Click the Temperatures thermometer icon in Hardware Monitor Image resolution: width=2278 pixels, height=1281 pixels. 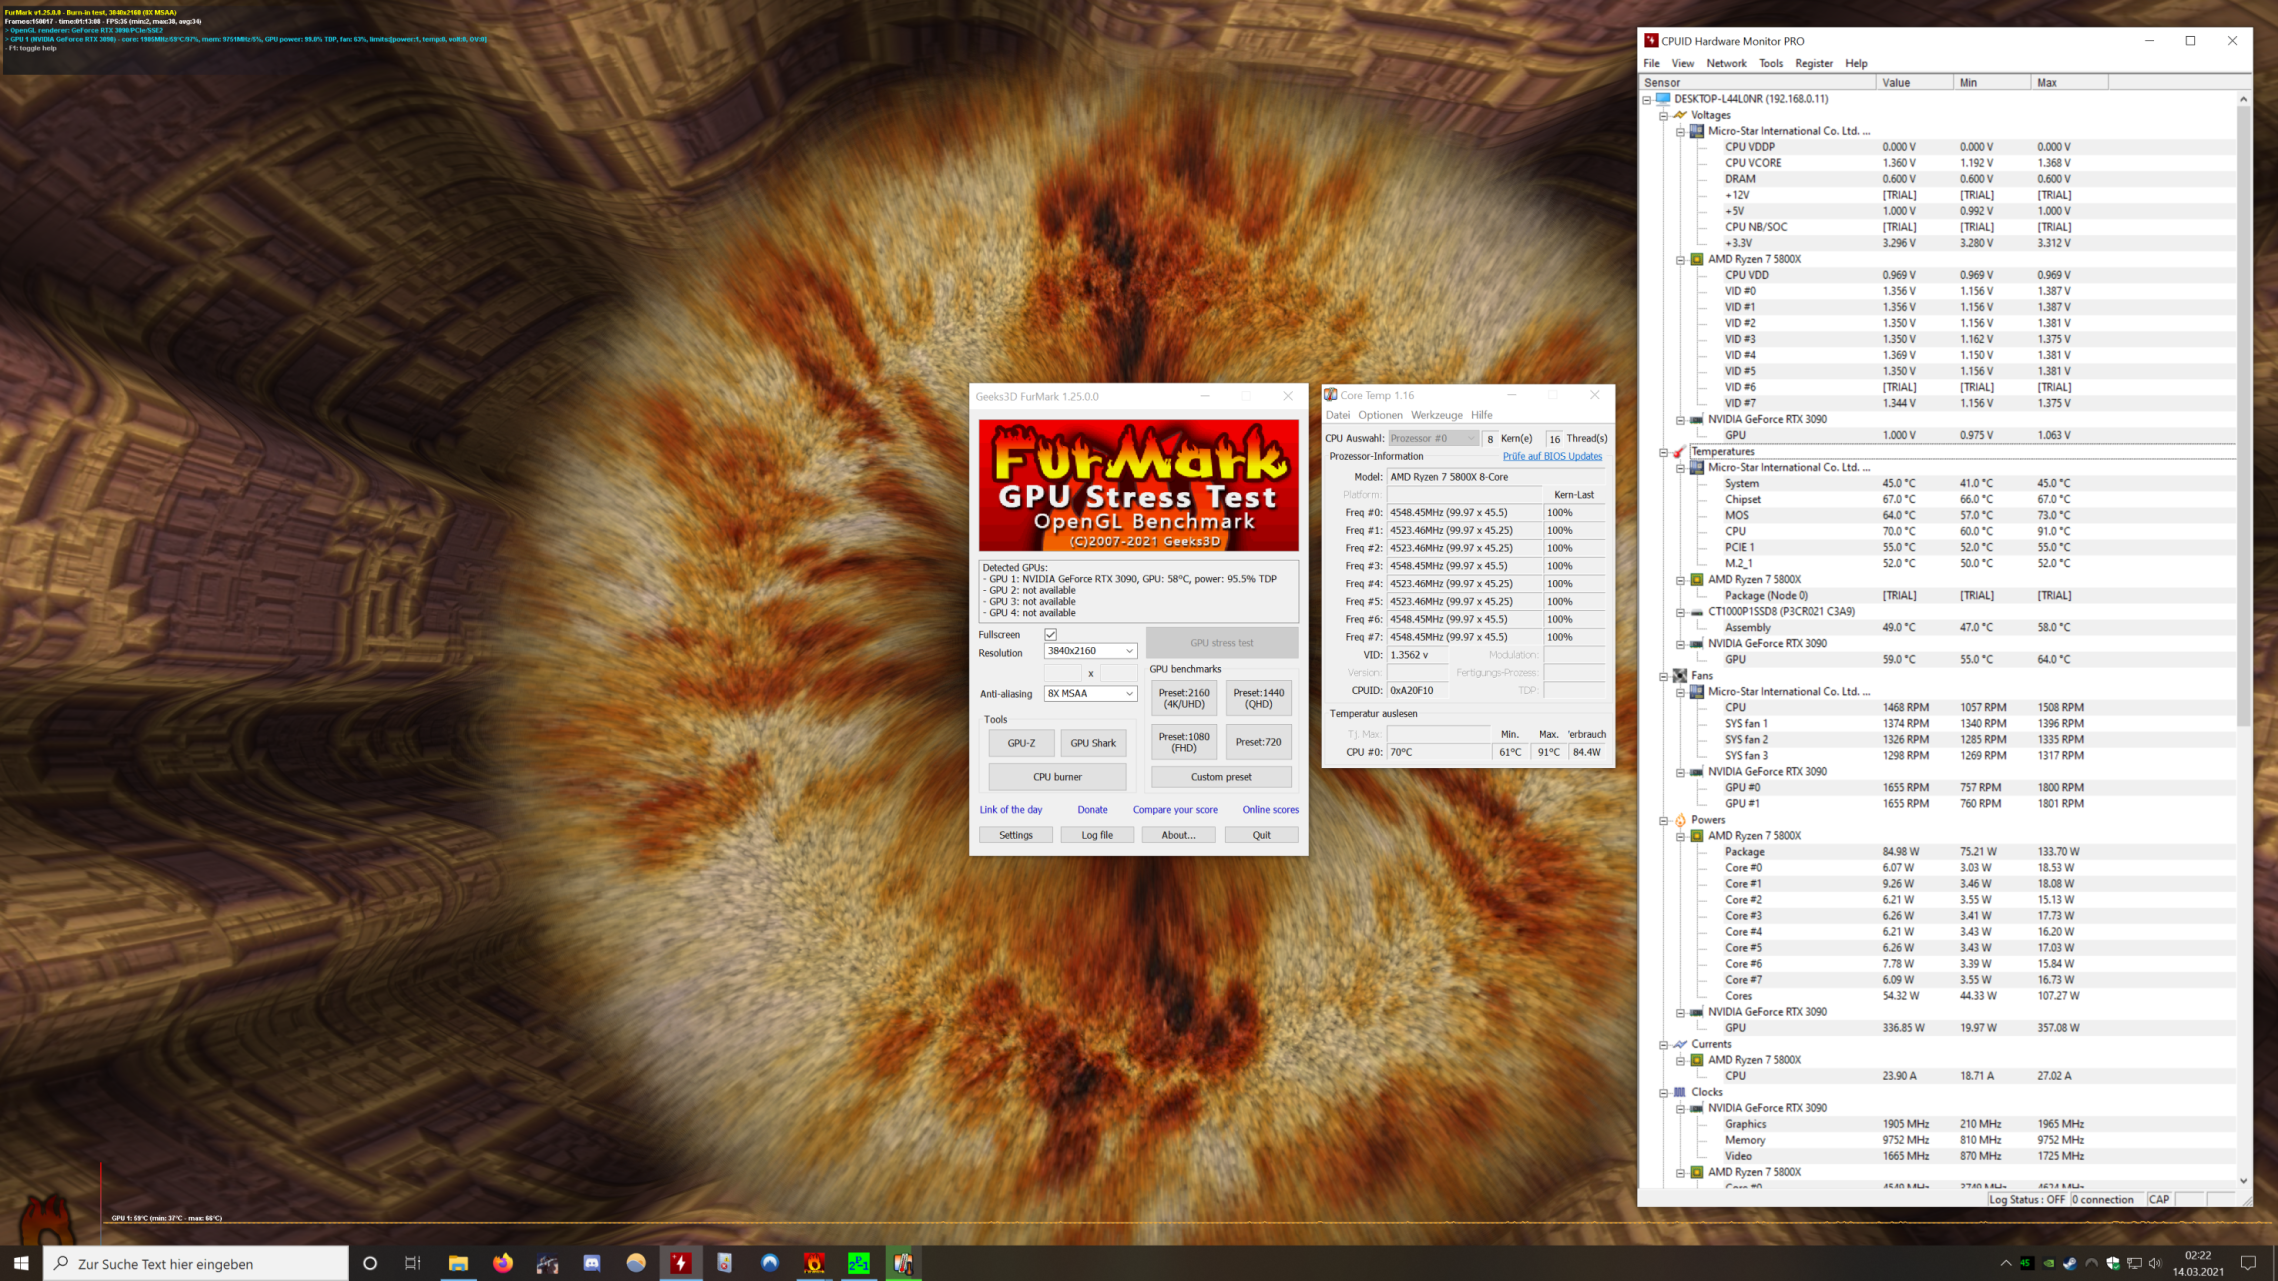click(1680, 451)
